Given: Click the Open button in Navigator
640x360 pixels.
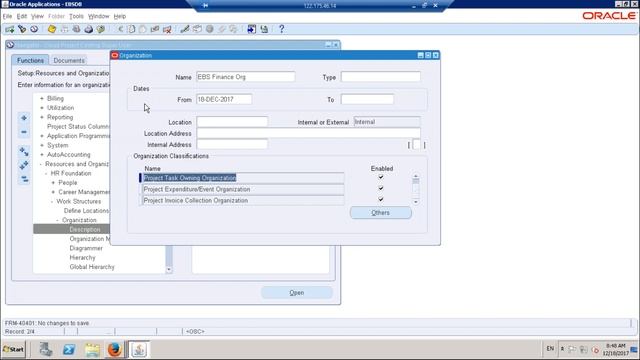Looking at the screenshot, I should (297, 293).
